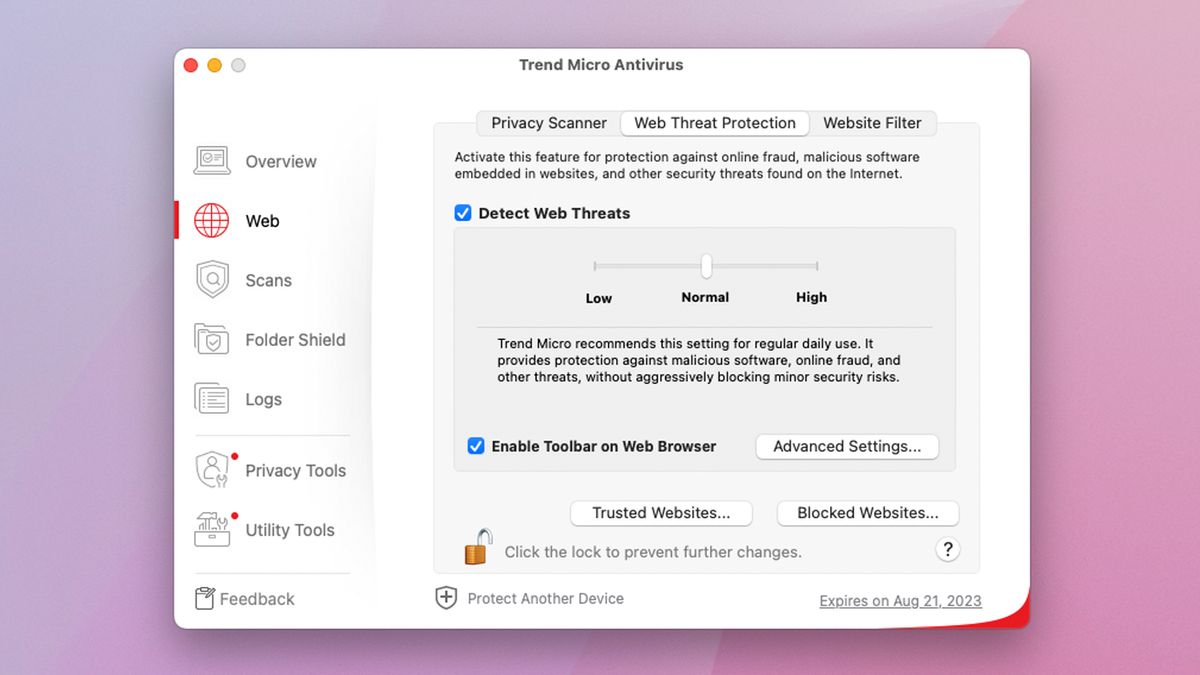Open the Privacy Scanner tab

(x=547, y=123)
